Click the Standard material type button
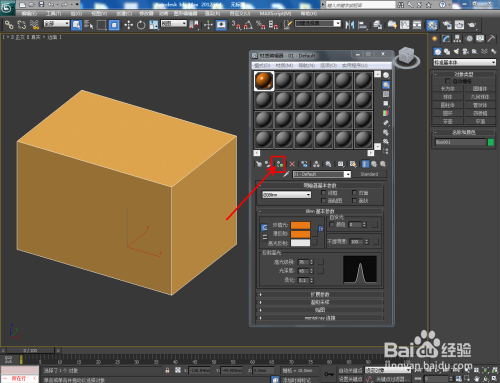The height and width of the screenshot is (383, 500). (x=369, y=174)
